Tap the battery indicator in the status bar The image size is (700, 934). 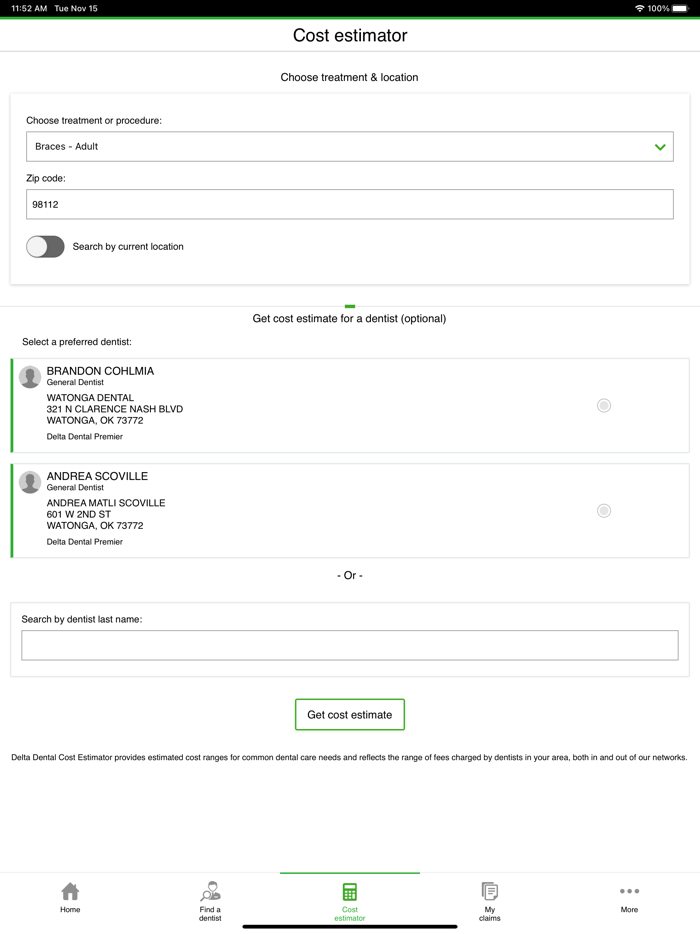point(683,8)
